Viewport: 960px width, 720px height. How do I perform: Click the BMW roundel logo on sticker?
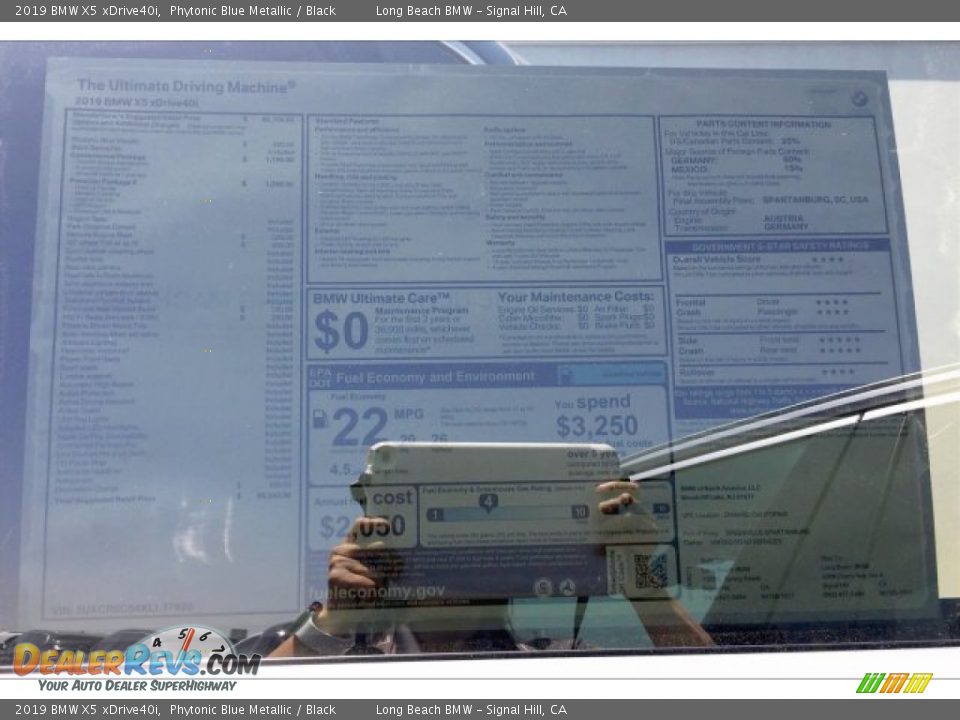[858, 98]
